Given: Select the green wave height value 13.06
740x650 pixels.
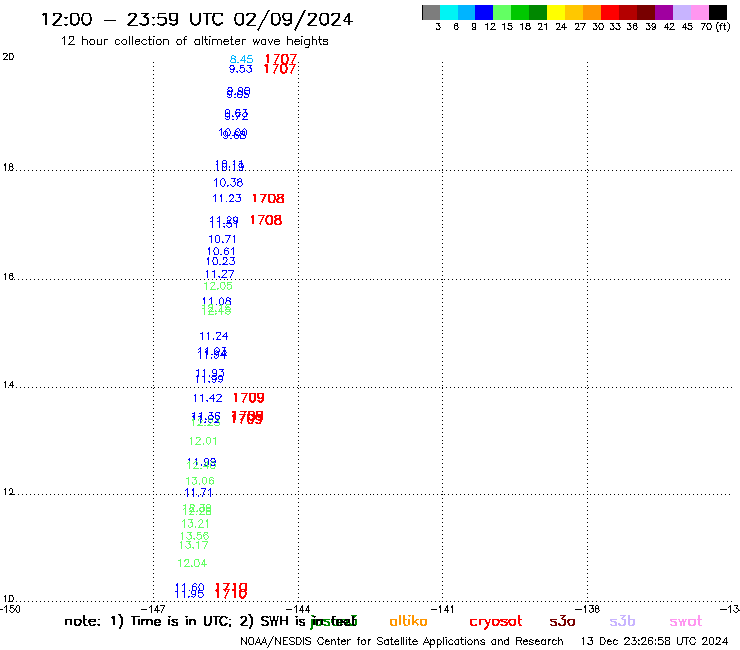Looking at the screenshot, I should [200, 481].
